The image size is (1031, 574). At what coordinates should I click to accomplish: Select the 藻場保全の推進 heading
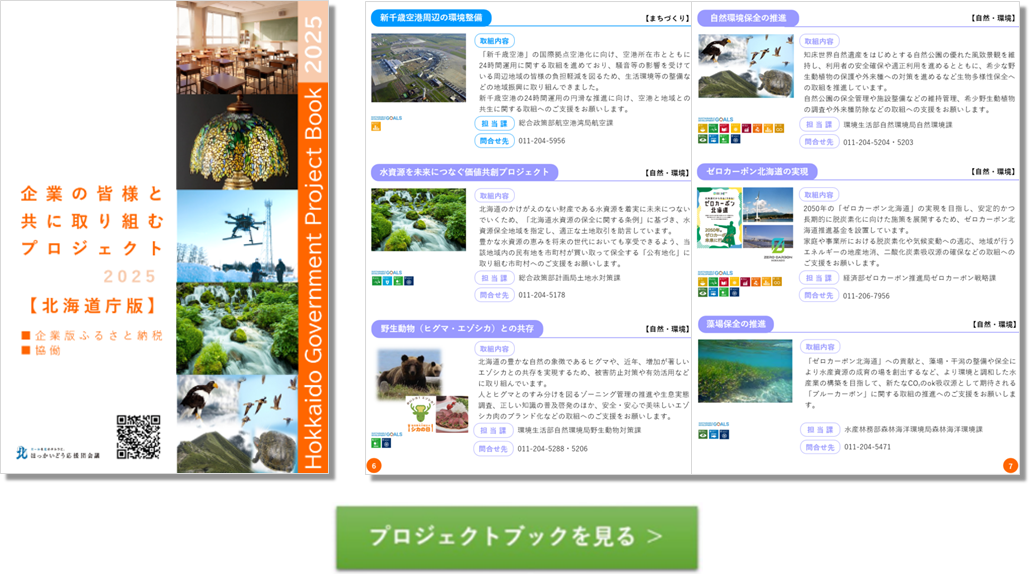737,324
